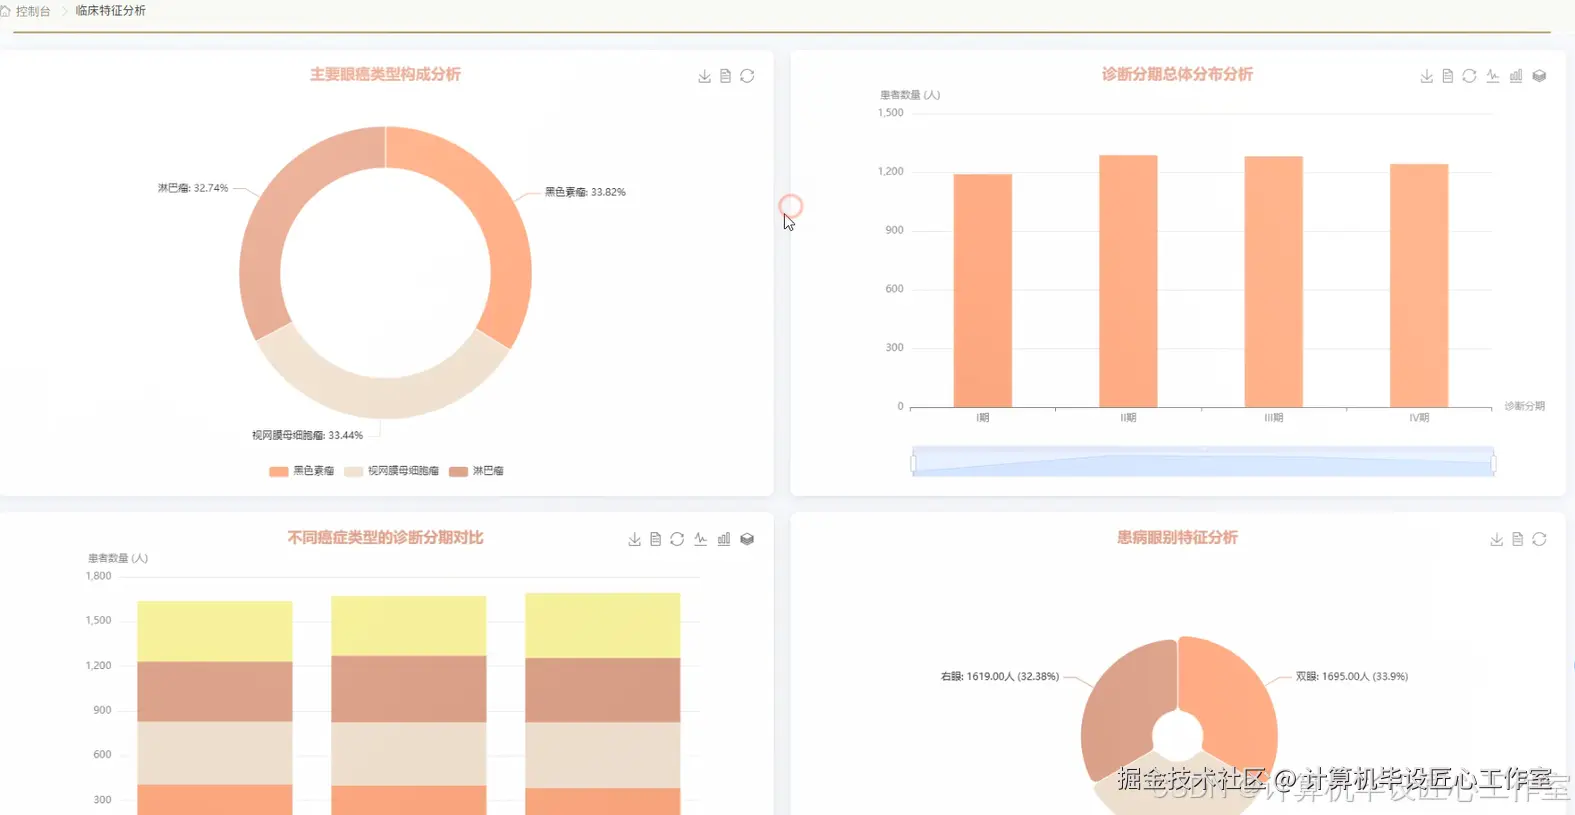Restore the 诊断分期总体分布分析 chart
The height and width of the screenshot is (815, 1575).
1469,76
